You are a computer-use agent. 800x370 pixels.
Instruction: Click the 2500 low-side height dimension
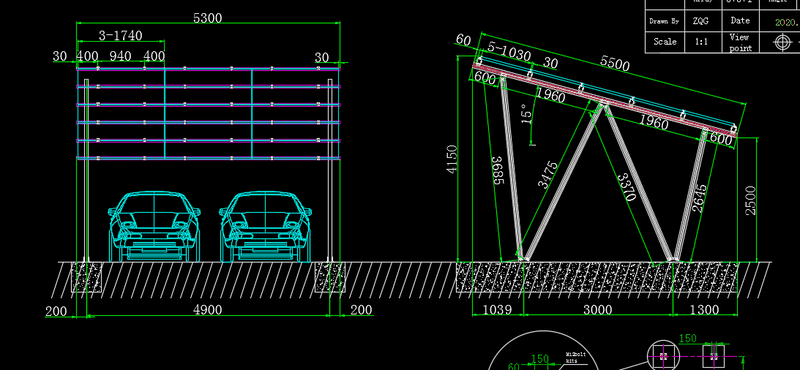coord(751,200)
